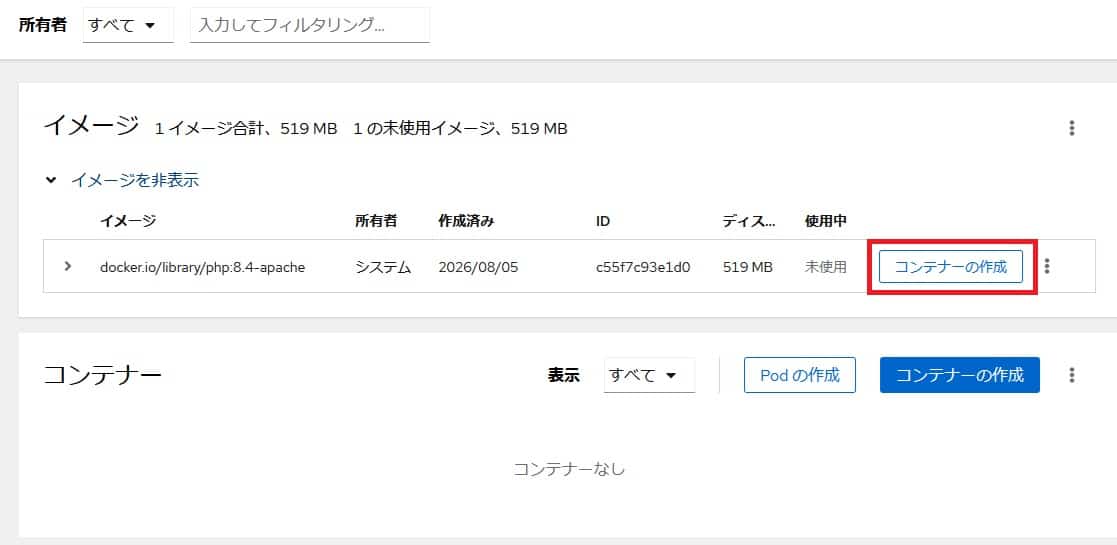Open the kebab menu for Images section
This screenshot has width=1117, height=545.
[x=1071, y=128]
